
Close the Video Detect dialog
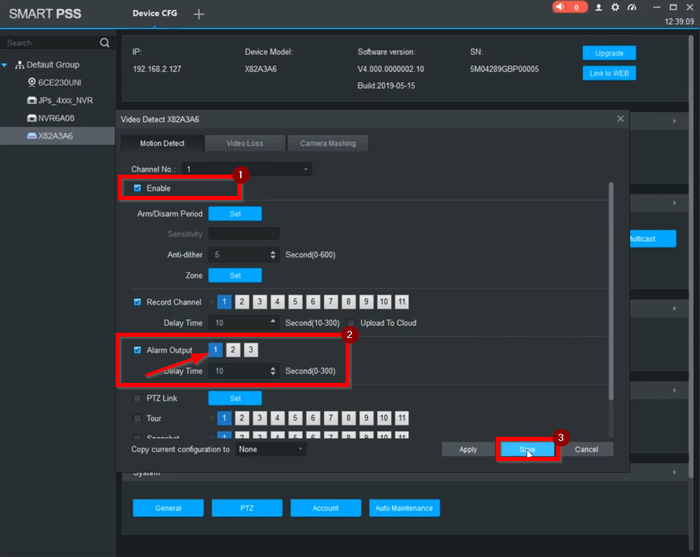[x=620, y=119]
